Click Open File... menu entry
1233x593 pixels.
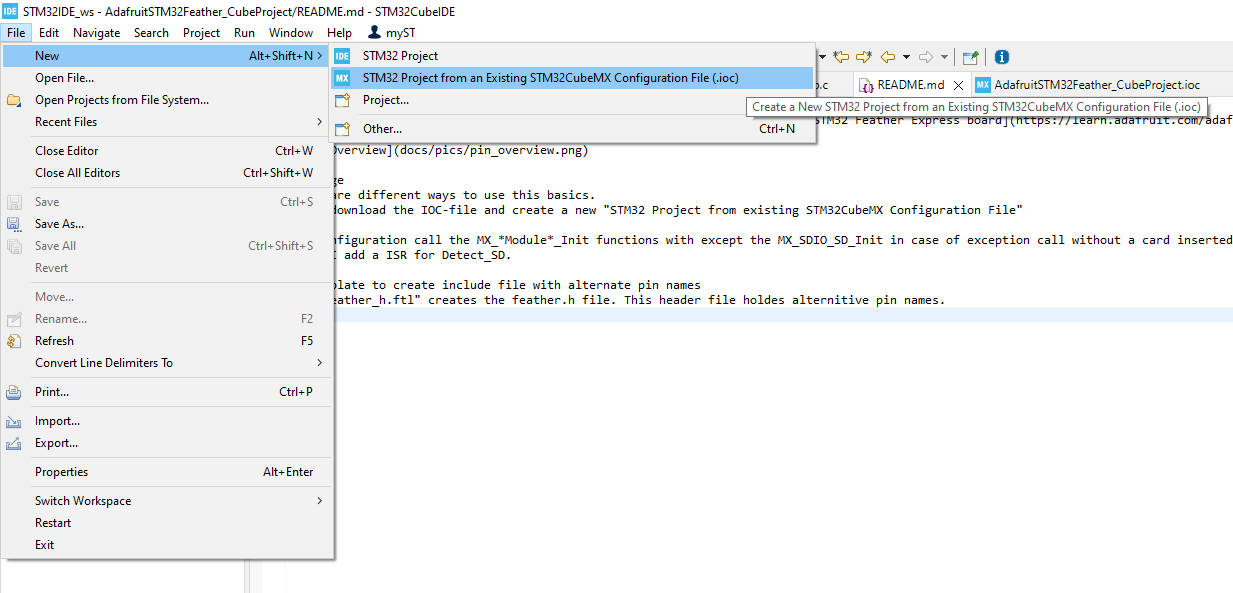[166, 78]
